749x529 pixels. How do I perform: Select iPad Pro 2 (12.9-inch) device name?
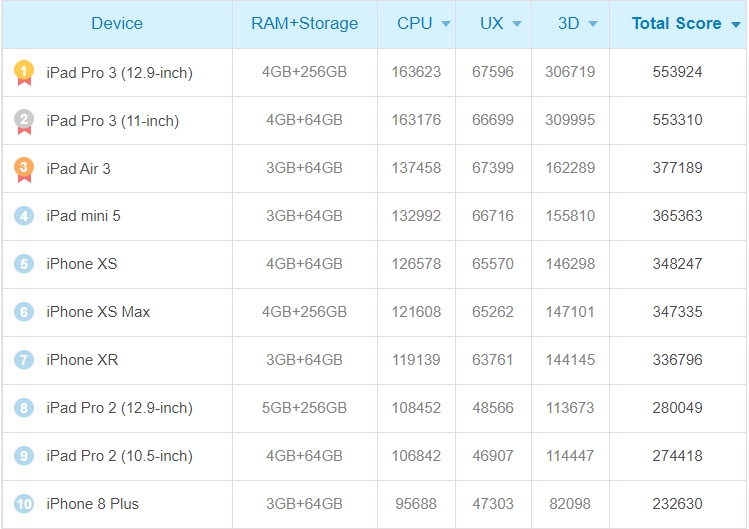pyautogui.click(x=119, y=408)
